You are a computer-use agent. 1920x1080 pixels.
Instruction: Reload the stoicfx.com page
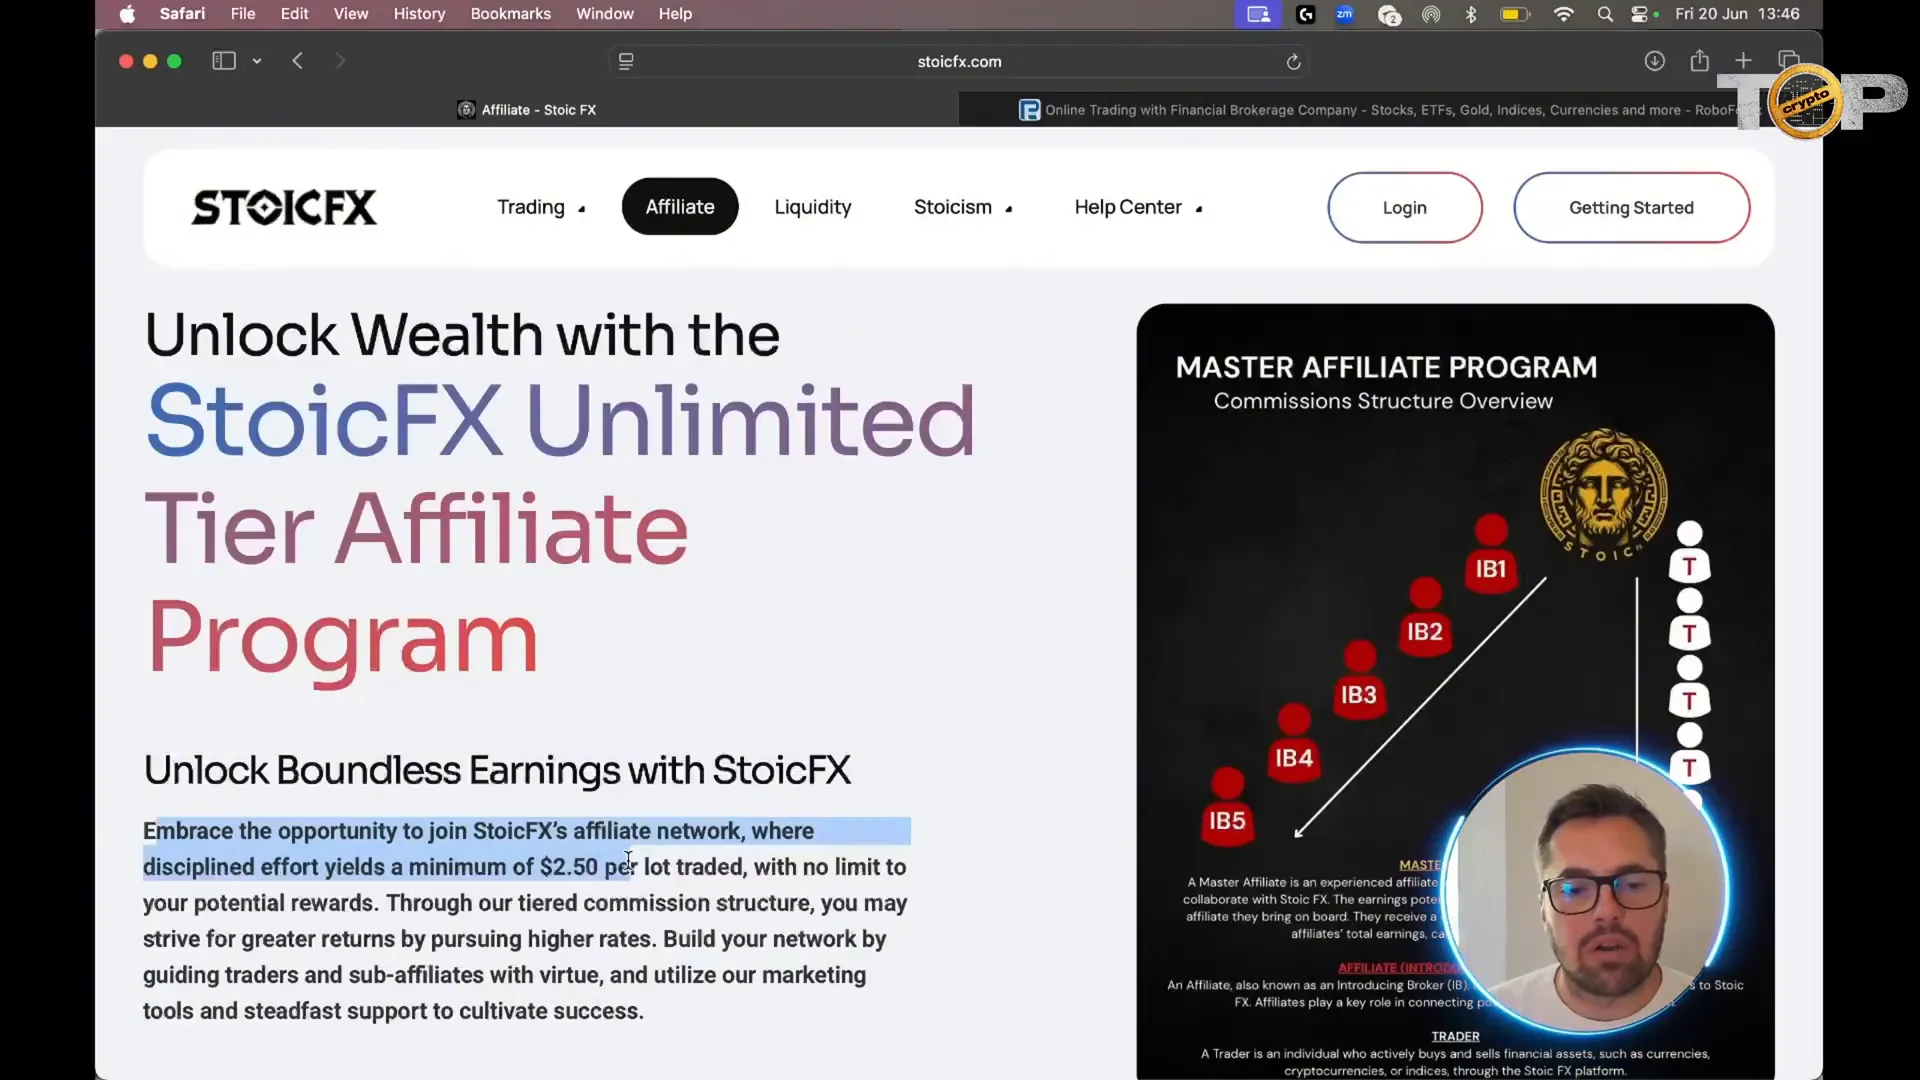tap(1293, 61)
